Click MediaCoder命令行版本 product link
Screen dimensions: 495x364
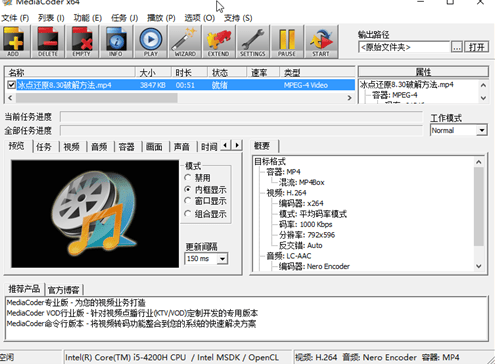(x=131, y=324)
